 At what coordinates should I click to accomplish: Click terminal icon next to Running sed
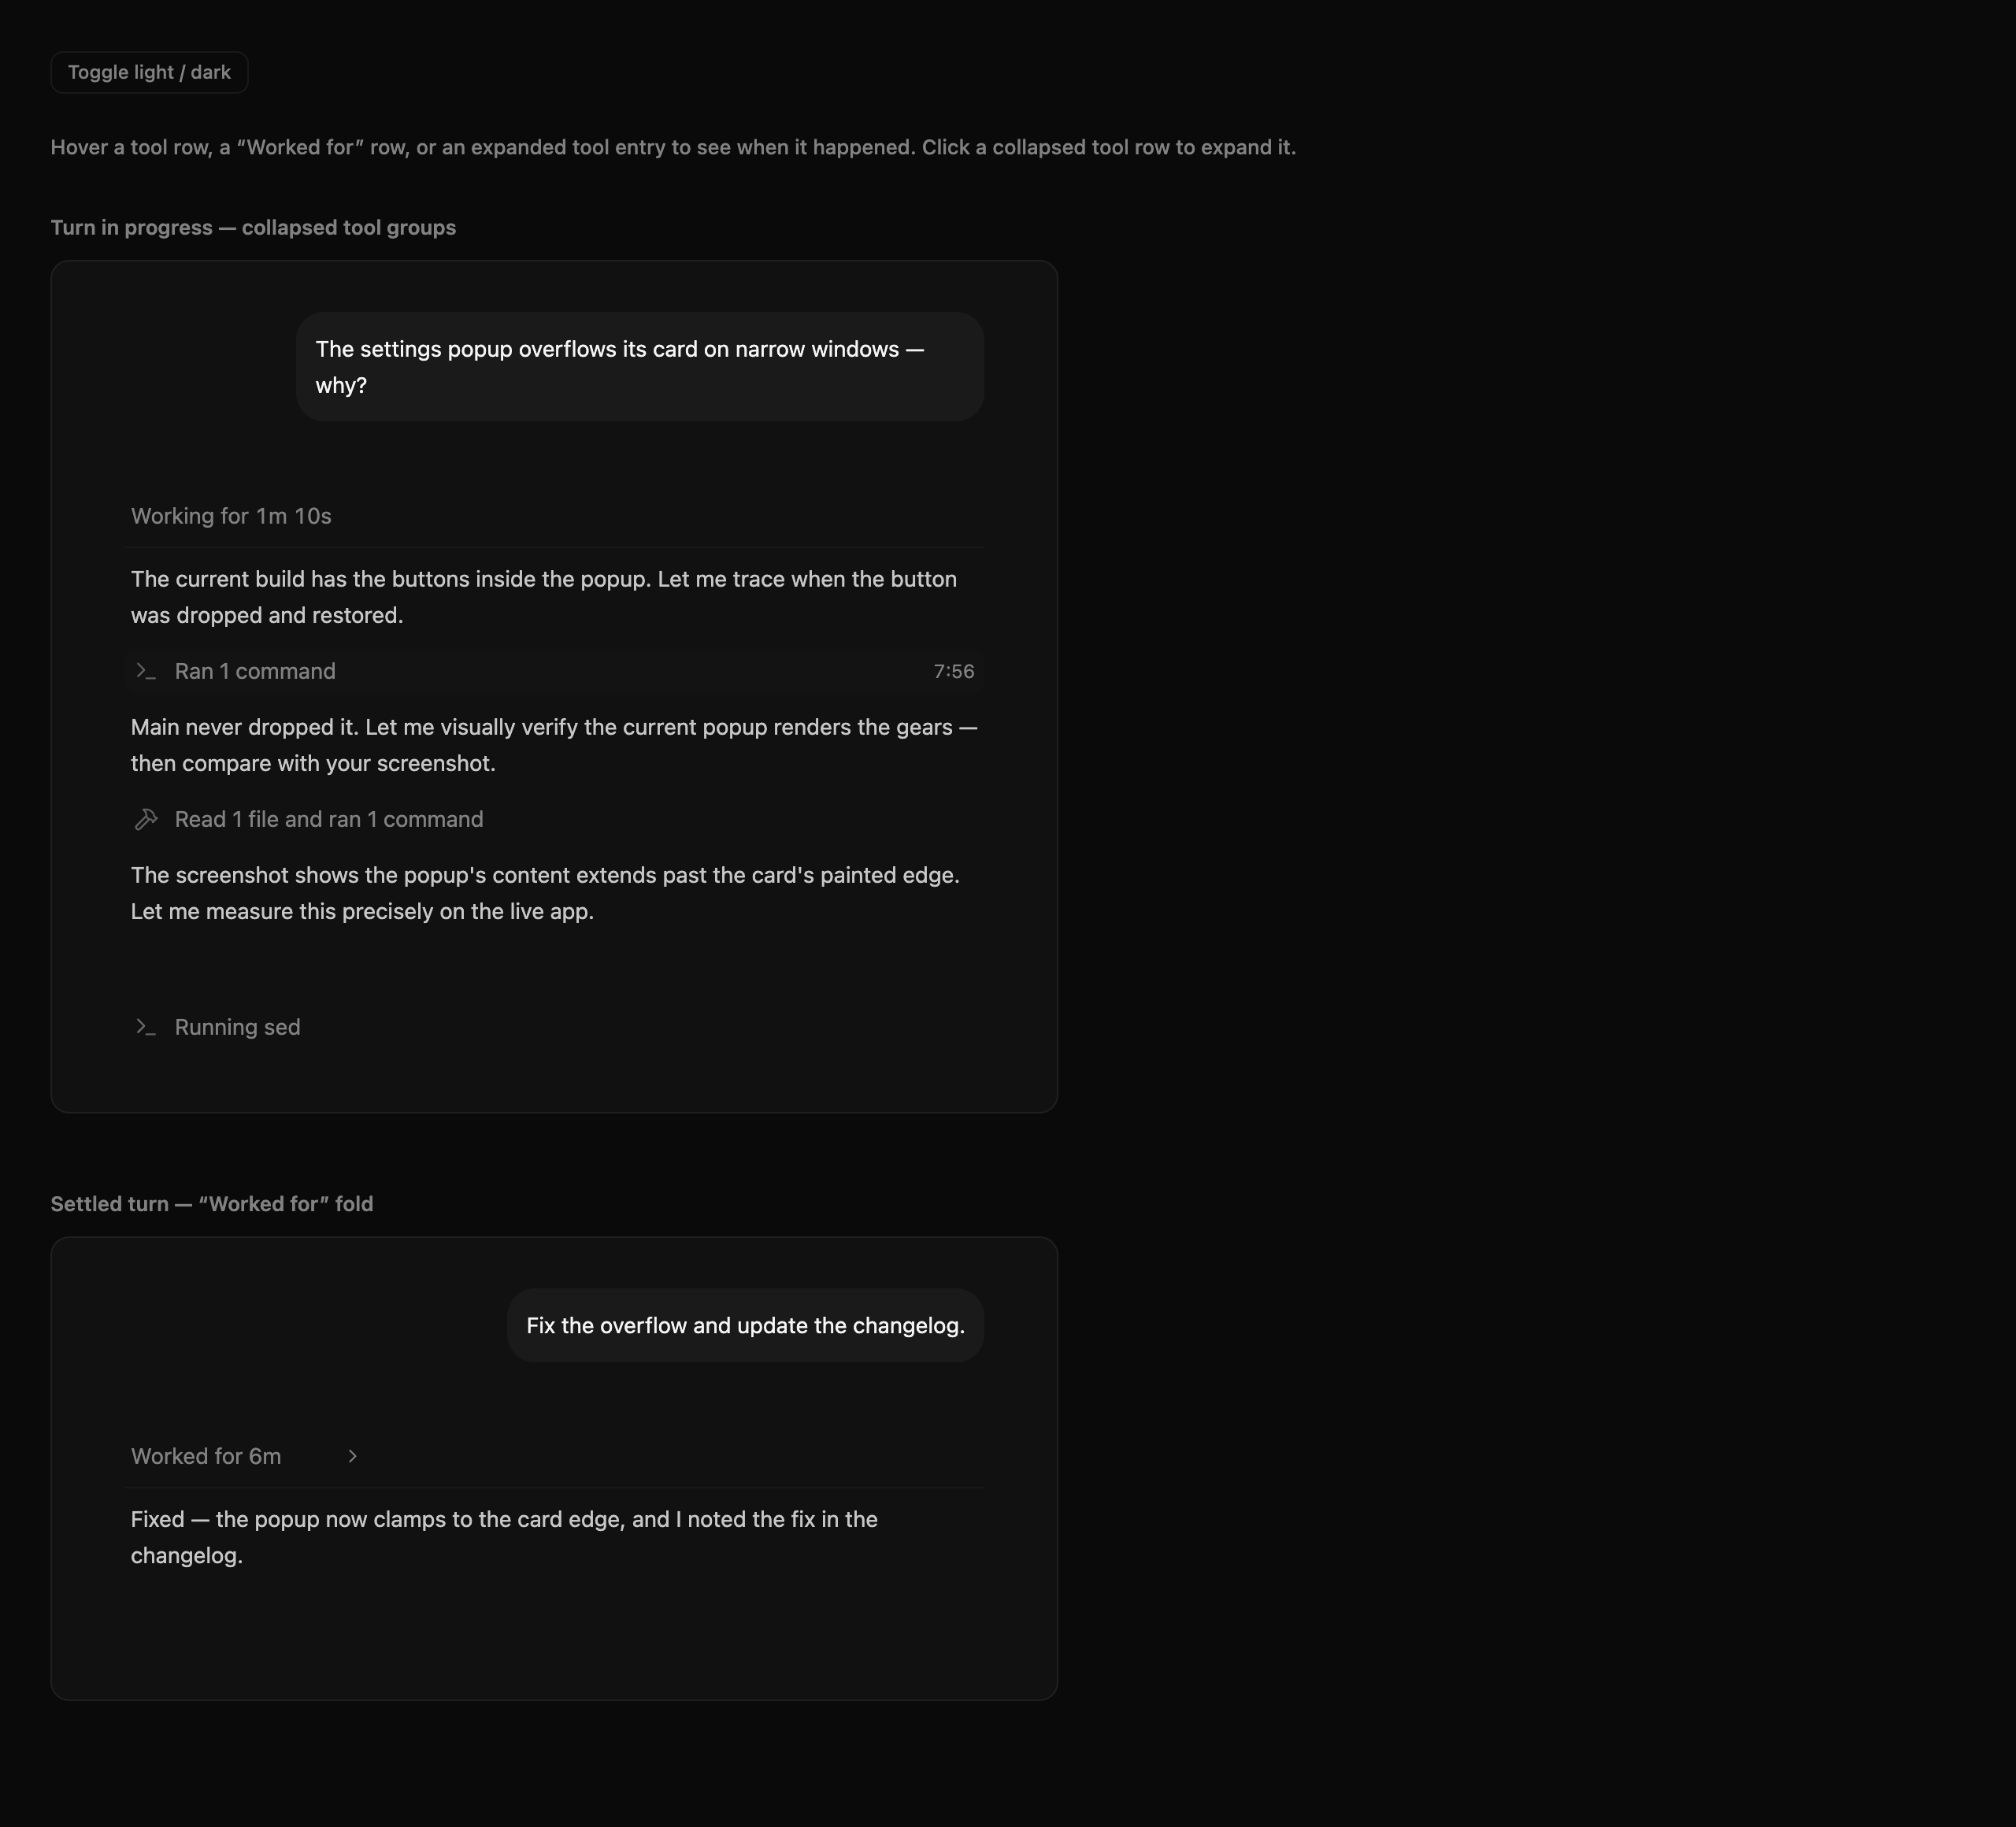point(146,1027)
